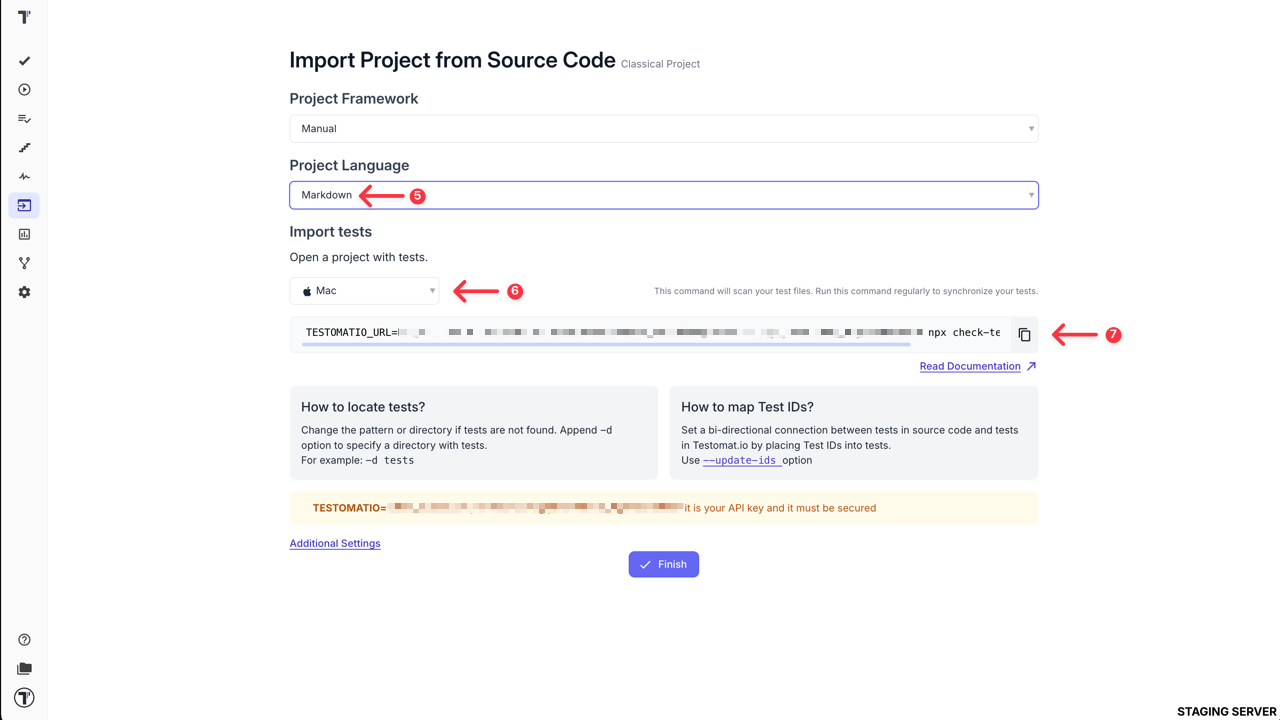
Task: Open the Help icon at the bottom
Action: (24, 639)
